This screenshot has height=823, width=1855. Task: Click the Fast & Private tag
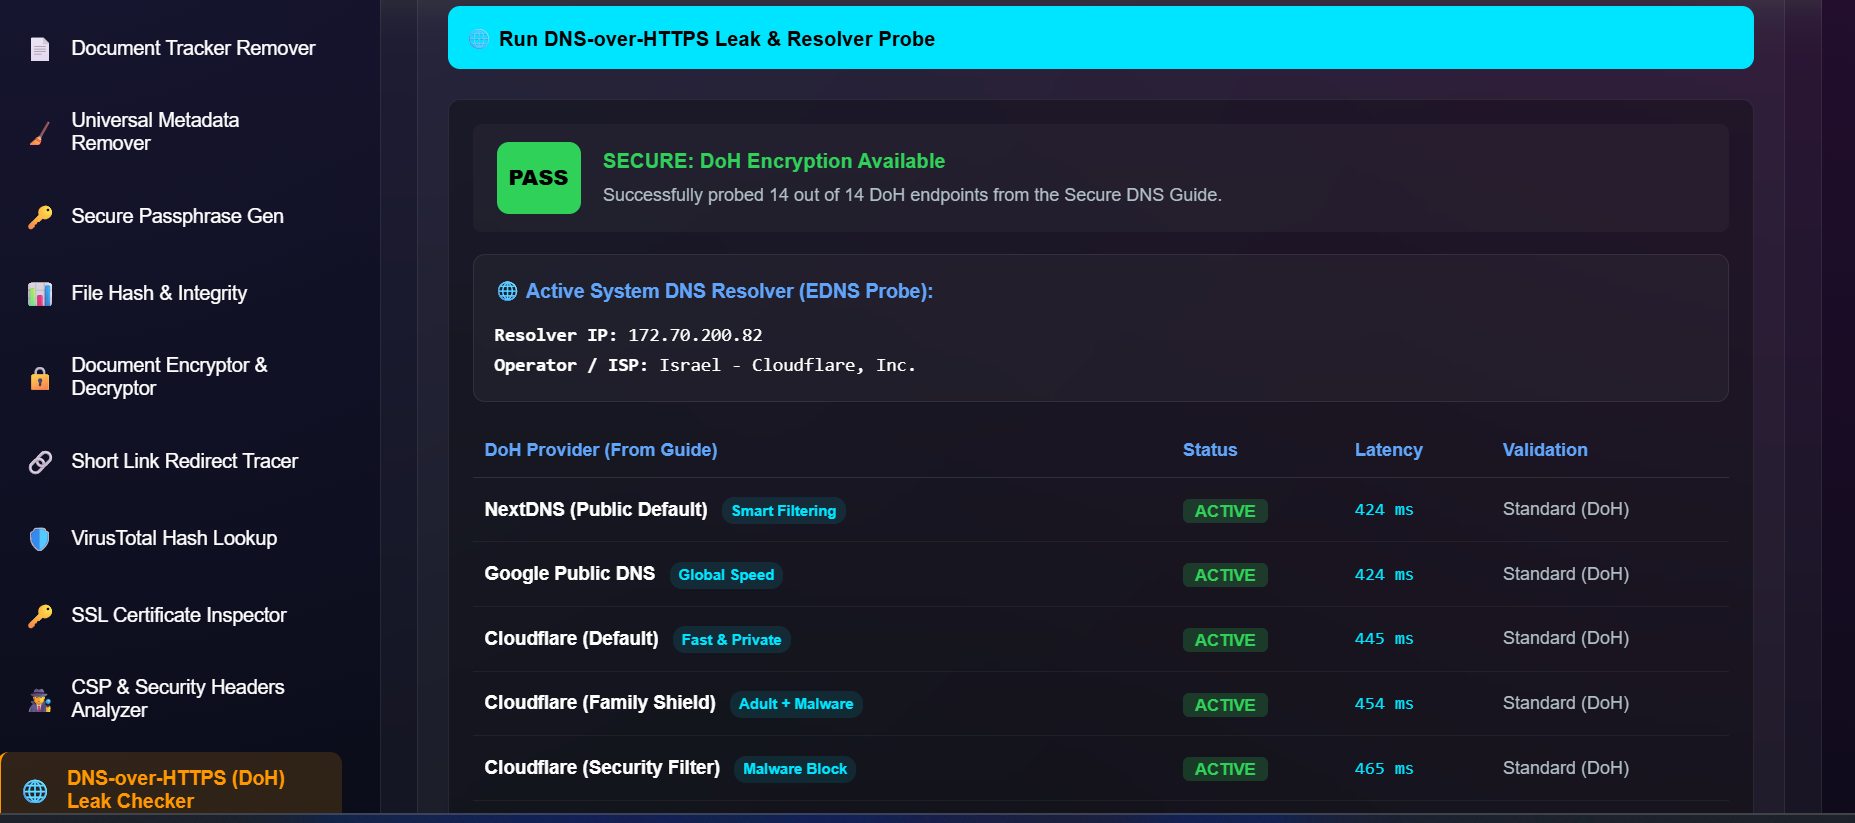click(x=731, y=640)
